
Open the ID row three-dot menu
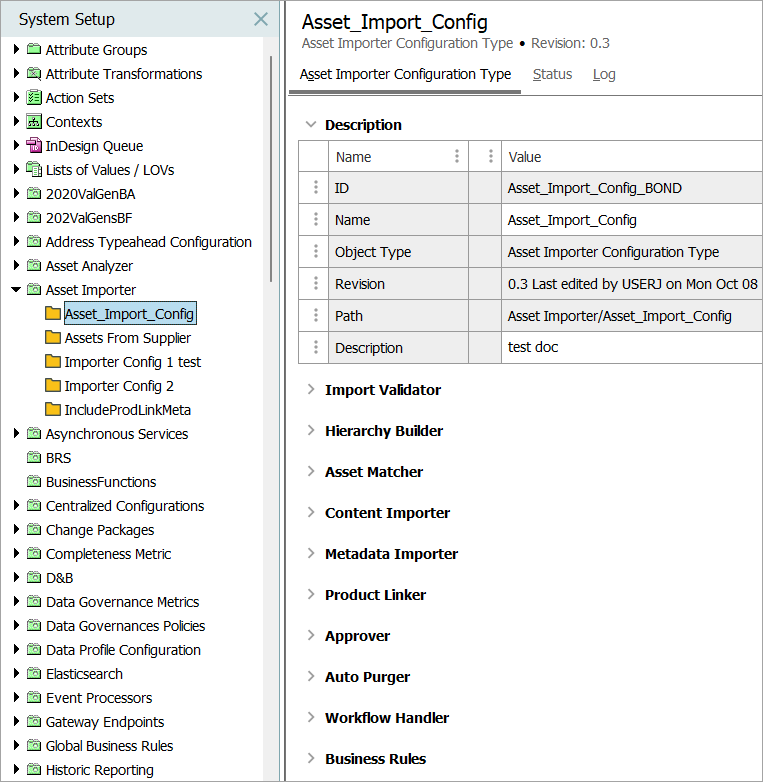click(x=316, y=188)
